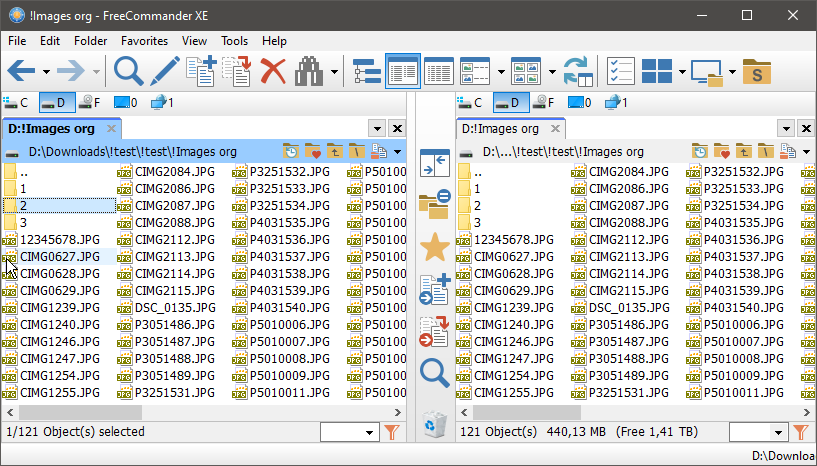Click the orange star favorites icon

(x=435, y=247)
